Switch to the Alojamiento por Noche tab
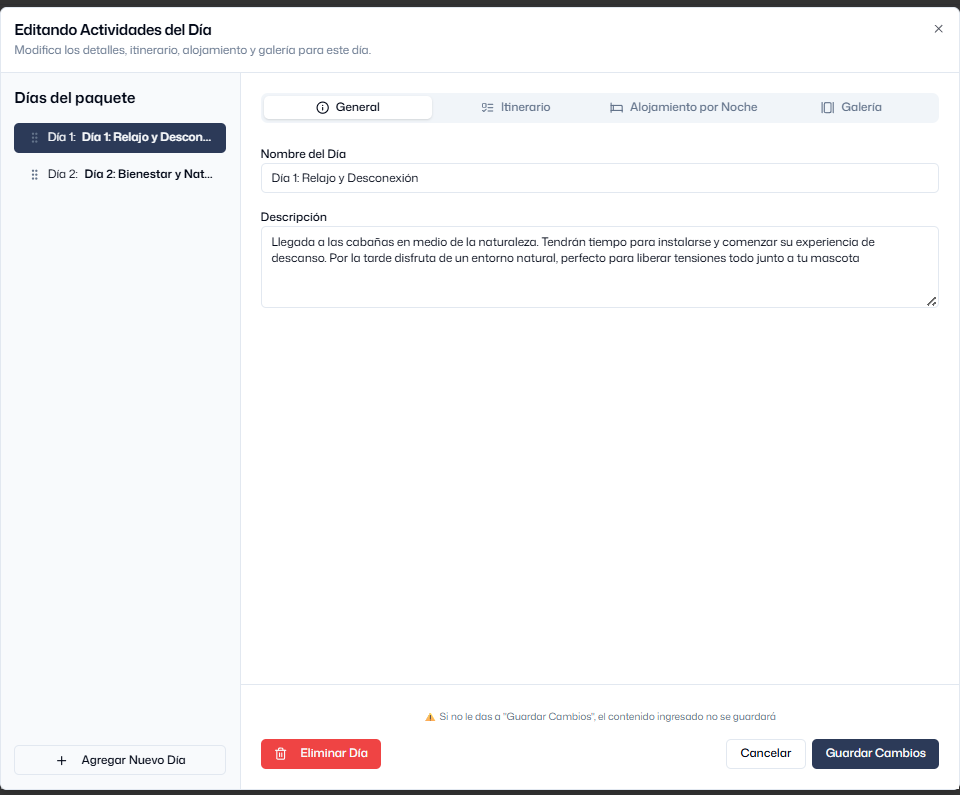Viewport: 960px width, 795px height. 684,106
